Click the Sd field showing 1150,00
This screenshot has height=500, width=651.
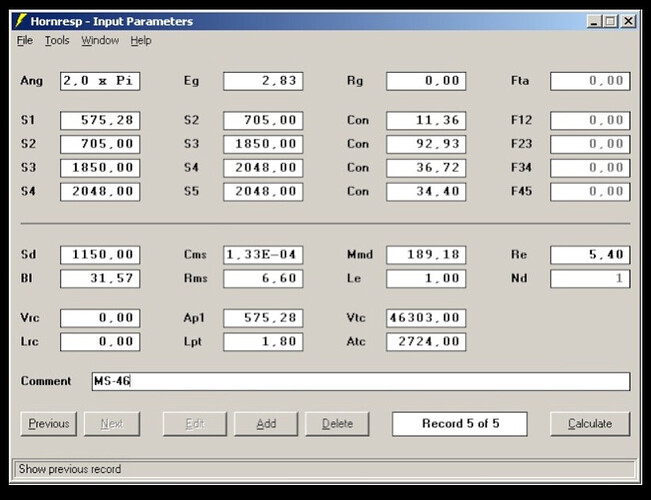click(x=100, y=255)
